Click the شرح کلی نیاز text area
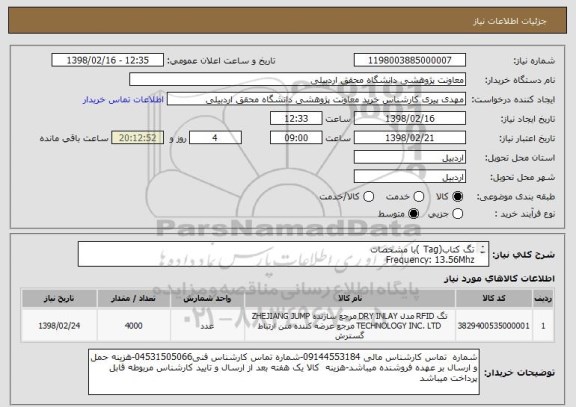576x407 pixels. click(283, 254)
